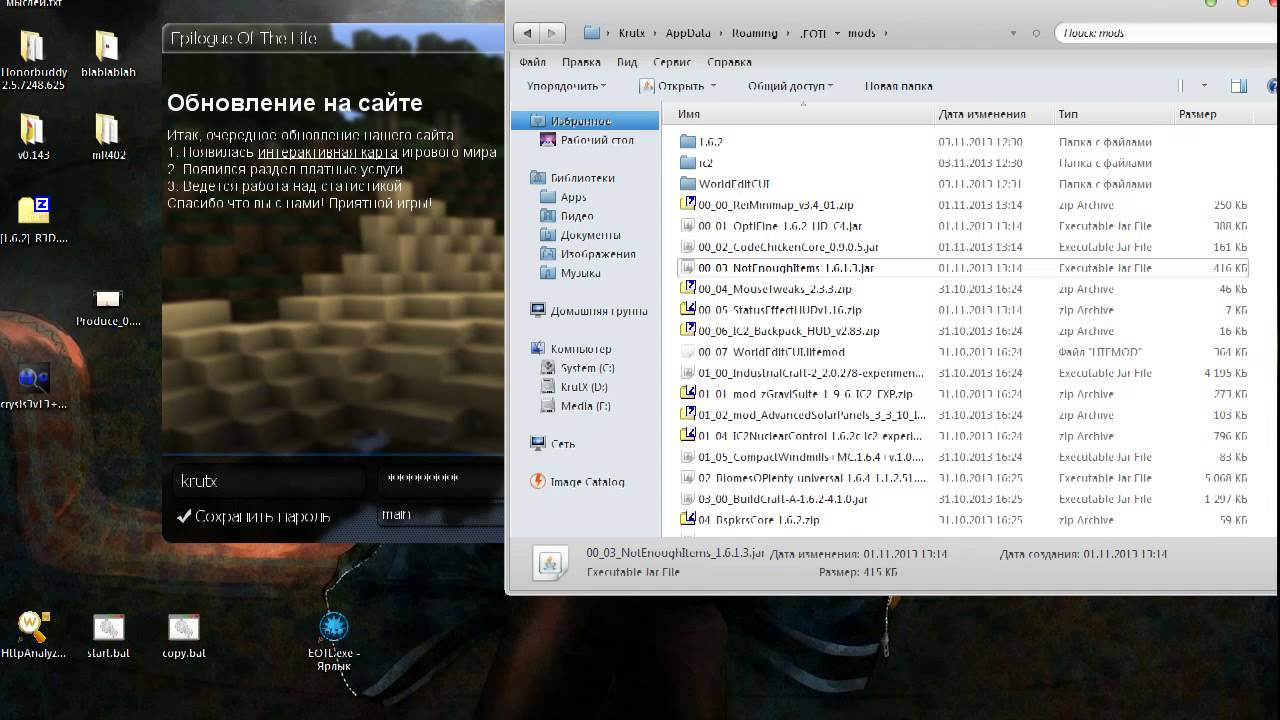Image resolution: width=1280 pixels, height=720 pixels.
Task: Select the start.bat desktop file icon
Action: (108, 627)
